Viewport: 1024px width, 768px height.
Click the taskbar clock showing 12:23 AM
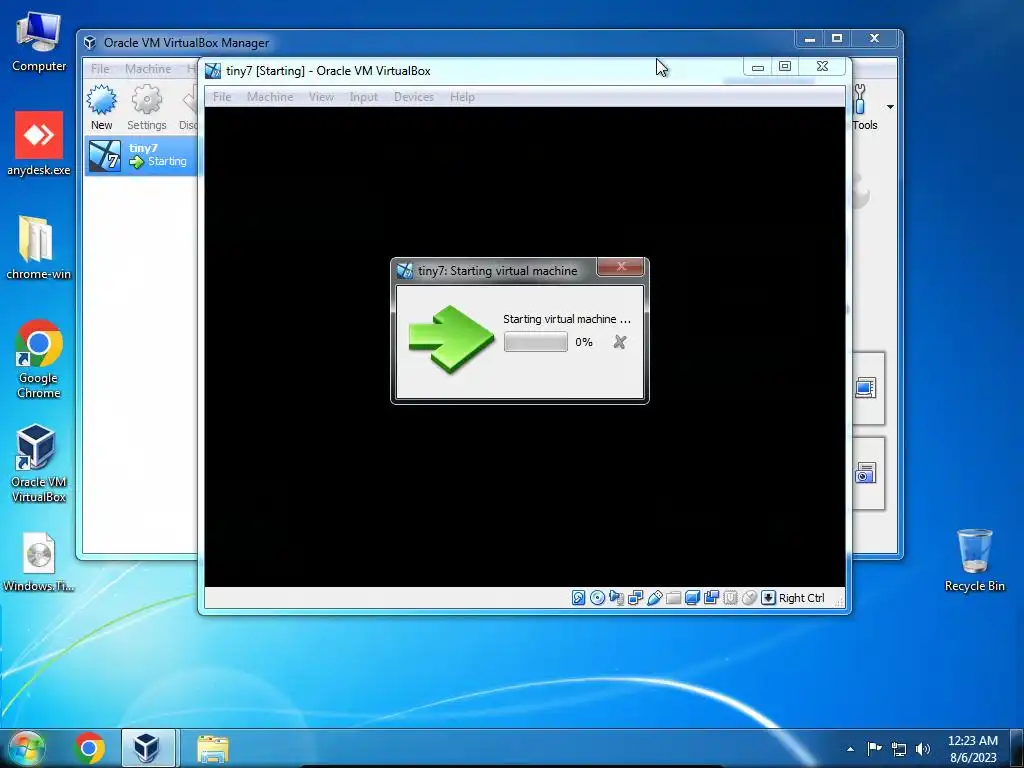click(972, 748)
